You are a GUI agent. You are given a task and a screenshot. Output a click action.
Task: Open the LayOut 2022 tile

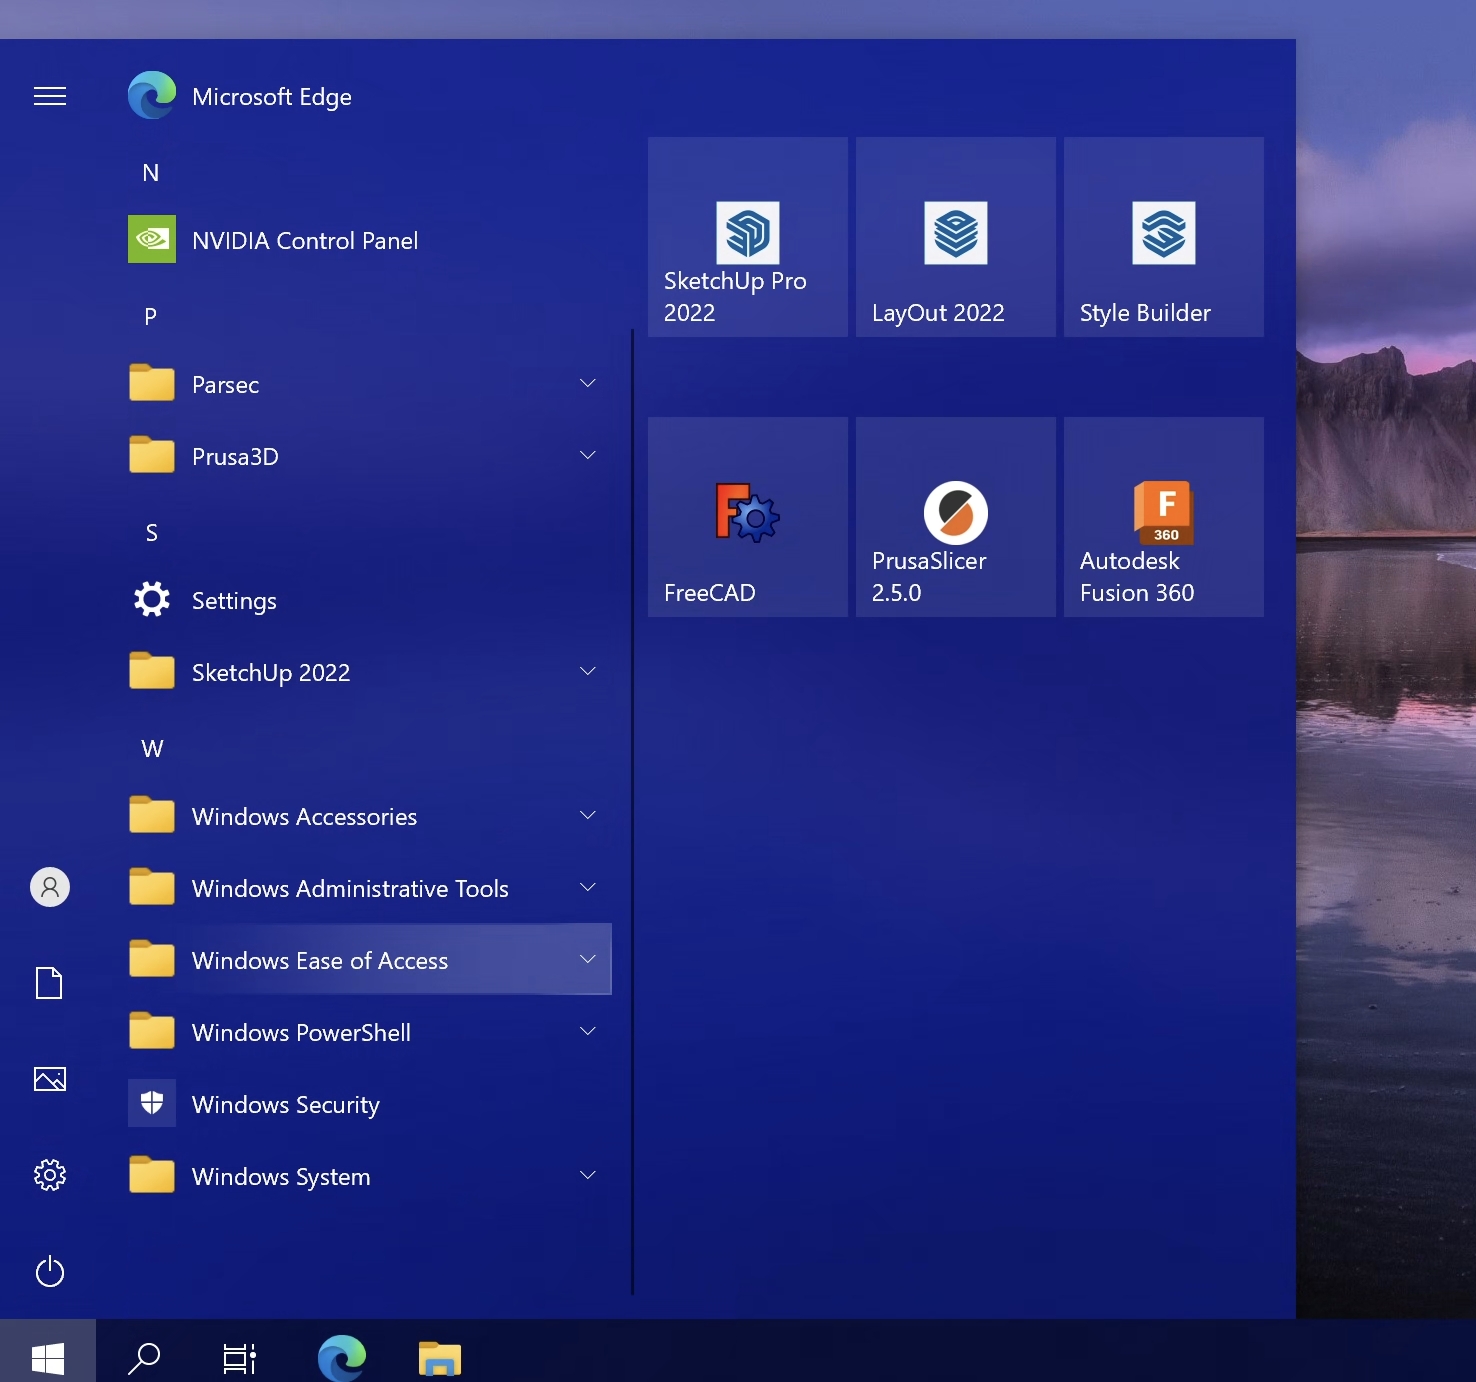(x=956, y=237)
